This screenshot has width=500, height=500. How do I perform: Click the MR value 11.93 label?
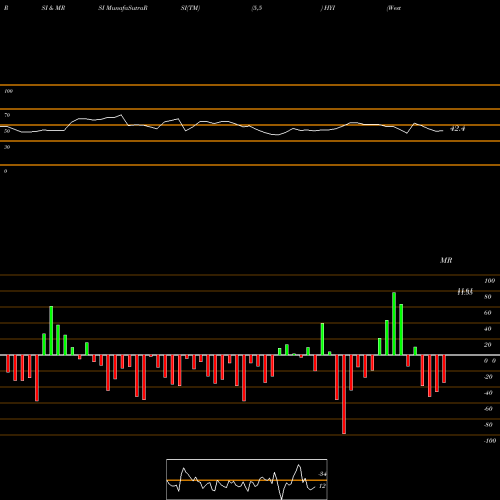click(465, 292)
